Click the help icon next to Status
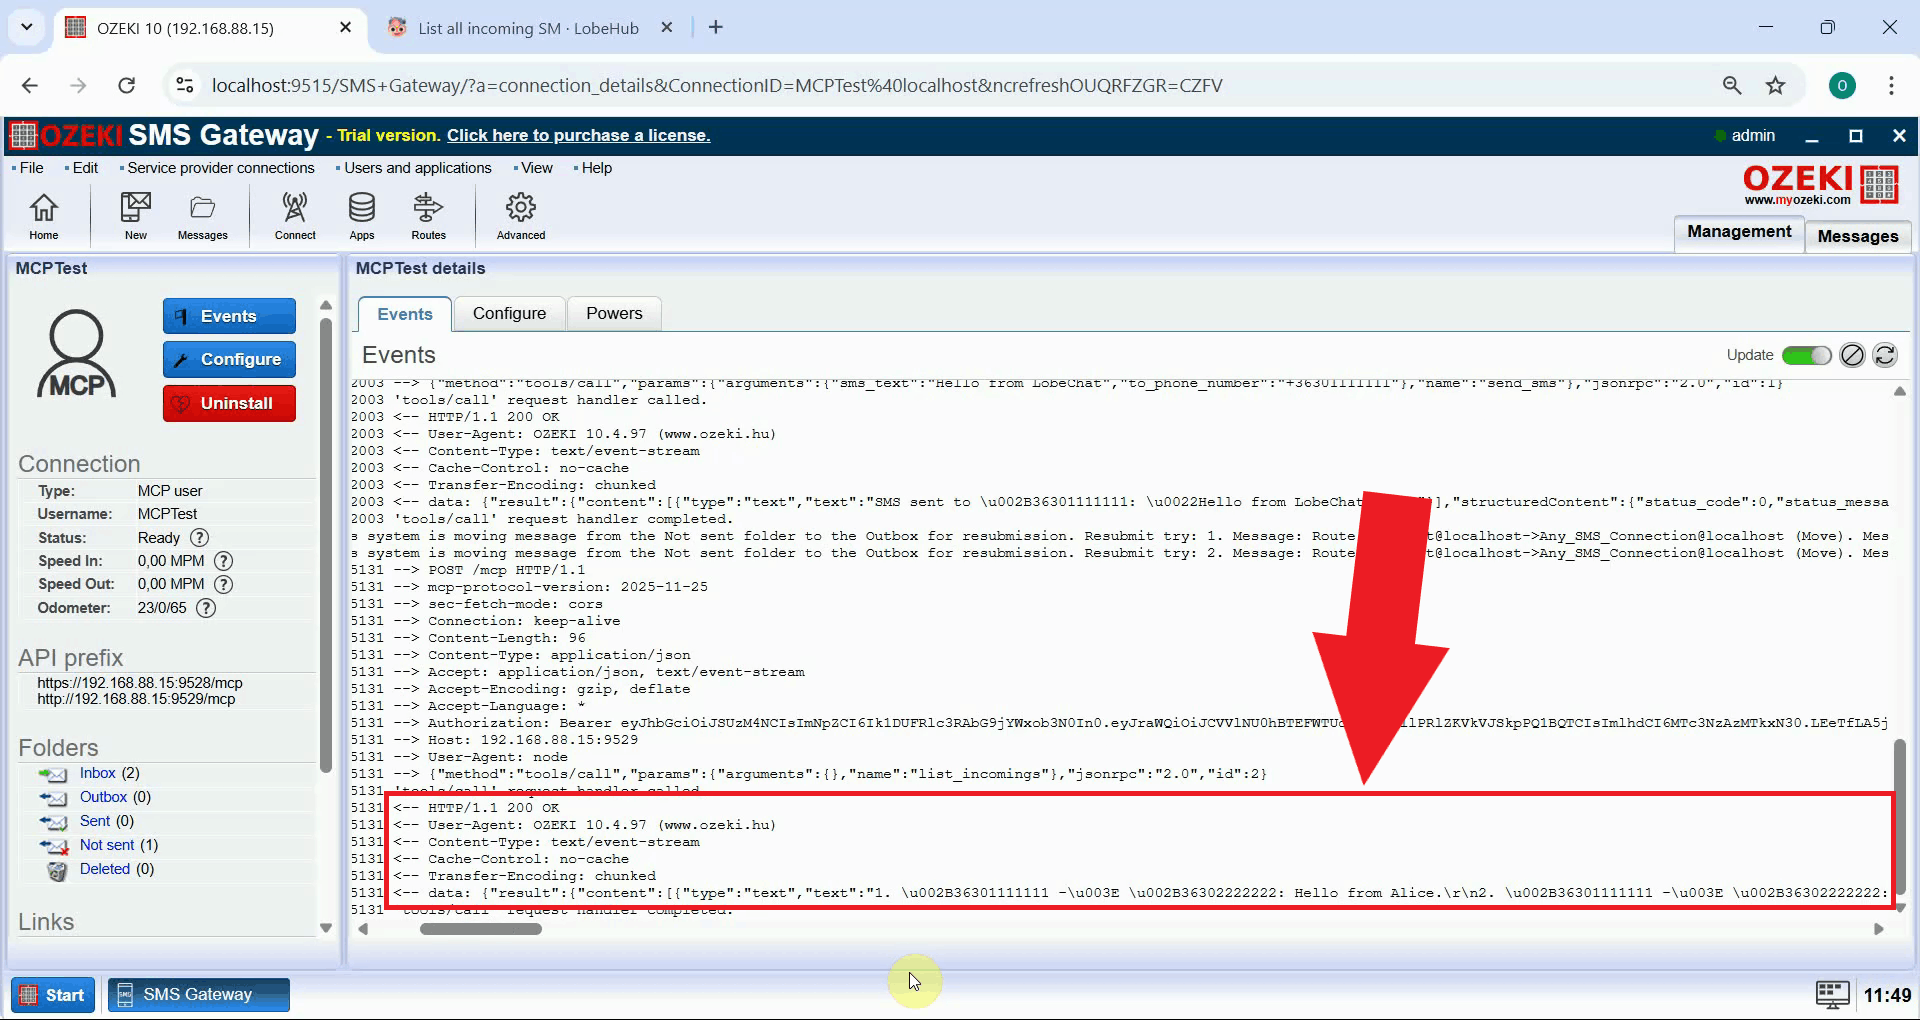 pyautogui.click(x=199, y=538)
